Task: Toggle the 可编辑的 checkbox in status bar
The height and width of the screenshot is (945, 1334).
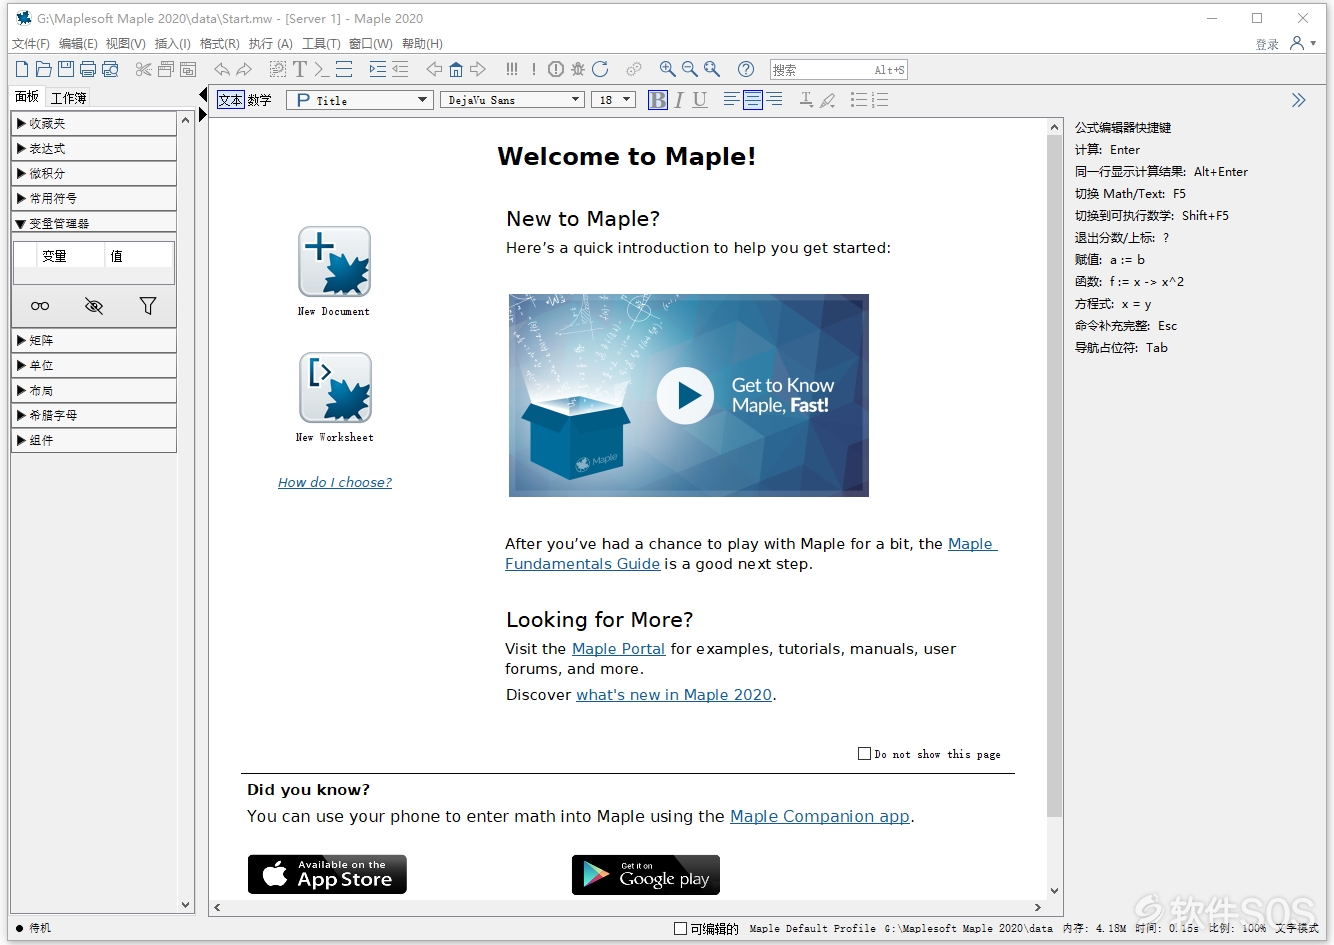Action: [x=681, y=929]
